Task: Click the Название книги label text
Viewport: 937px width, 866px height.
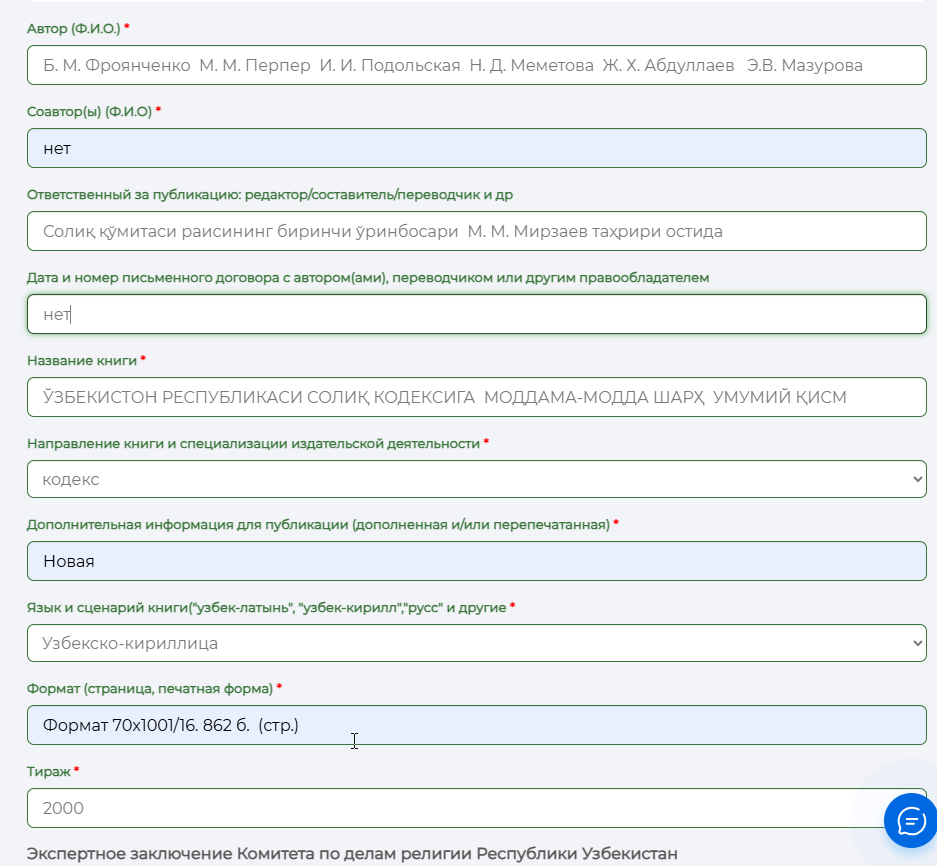Action: [x=82, y=360]
